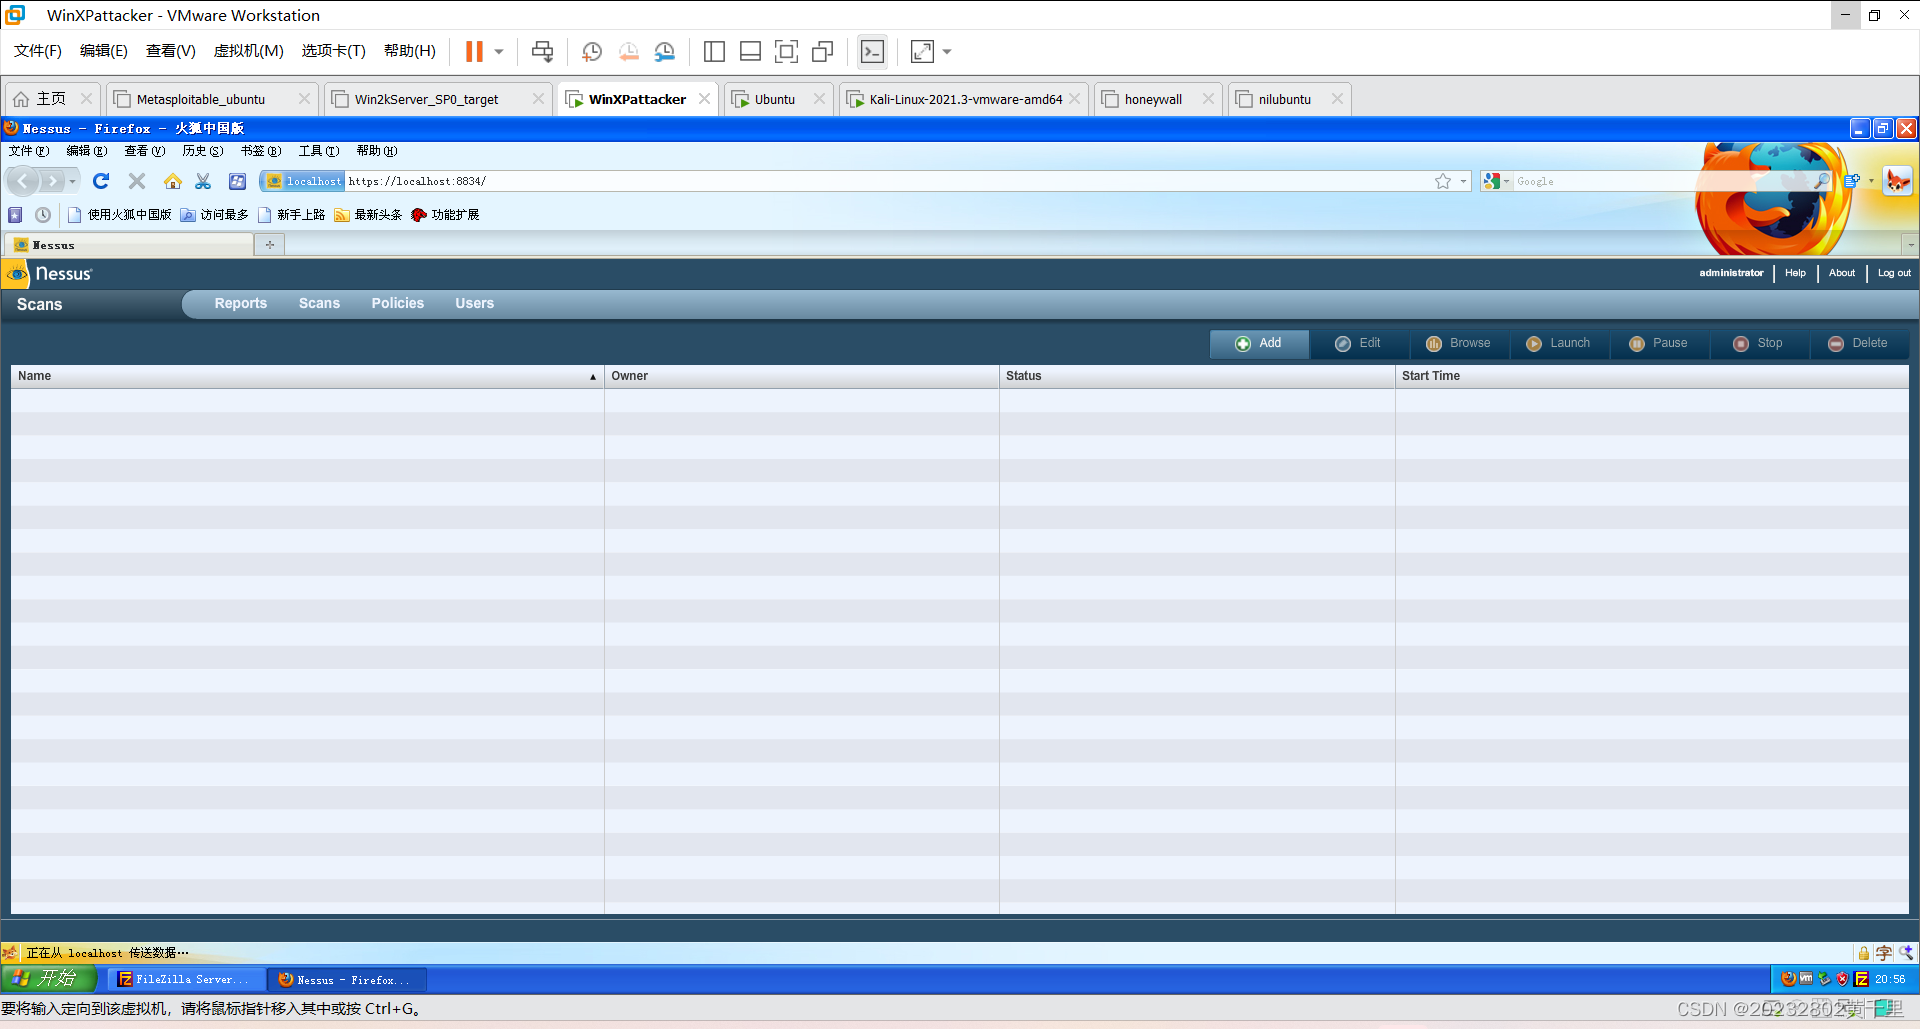Toggle the thumbnail bar layout icon
The height and width of the screenshot is (1029, 1920).
[x=750, y=52]
